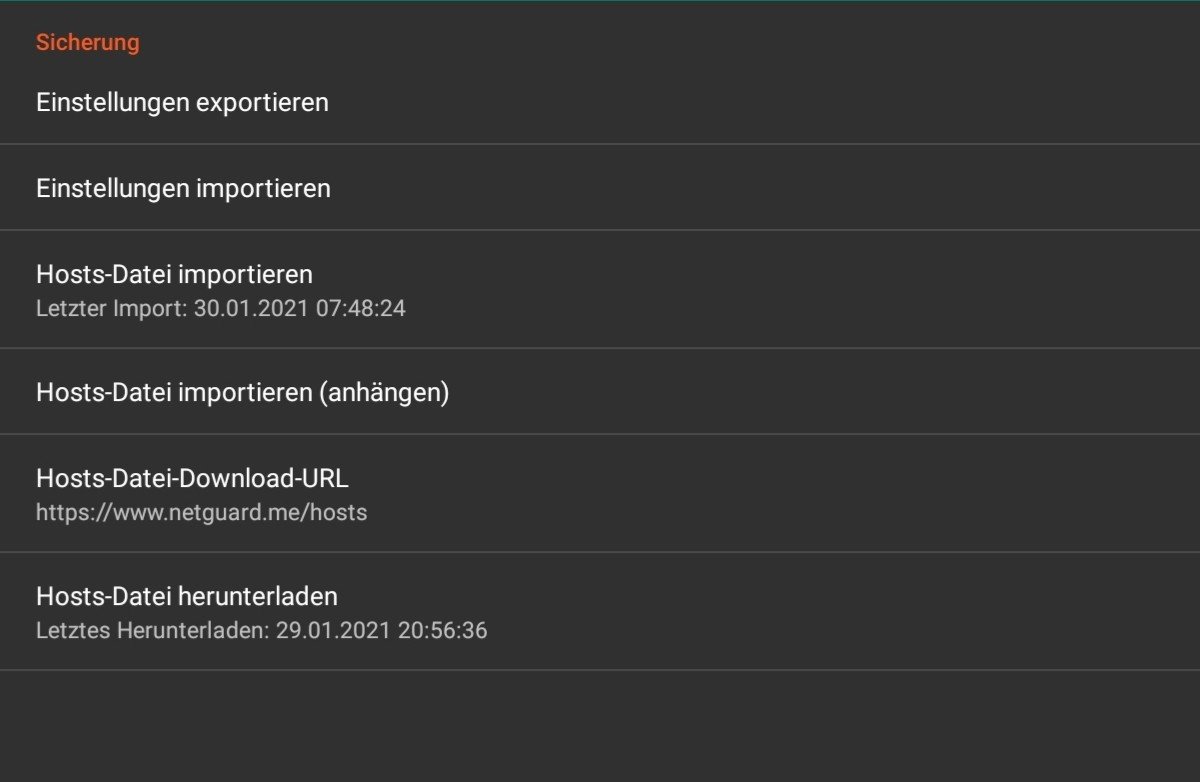
Task: Click empty area below Hosts-Datei herunterladen
Action: pos(600,725)
